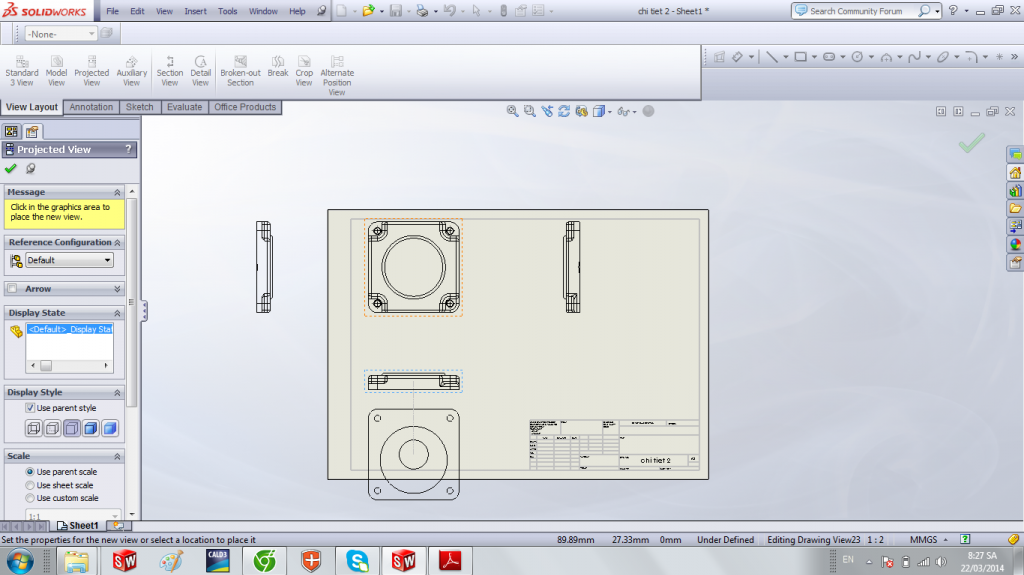The width and height of the screenshot is (1024, 575).
Task: Select the Standard 3 View tool
Action: point(22,71)
